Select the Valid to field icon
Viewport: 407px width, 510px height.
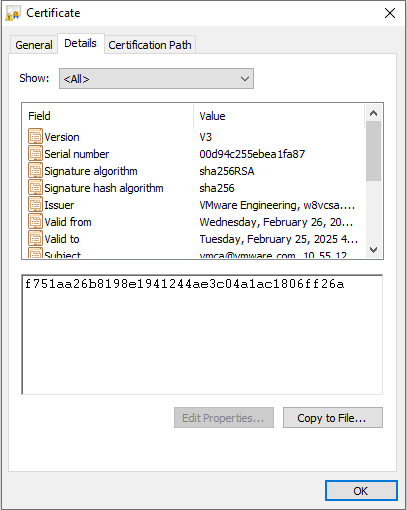35,239
